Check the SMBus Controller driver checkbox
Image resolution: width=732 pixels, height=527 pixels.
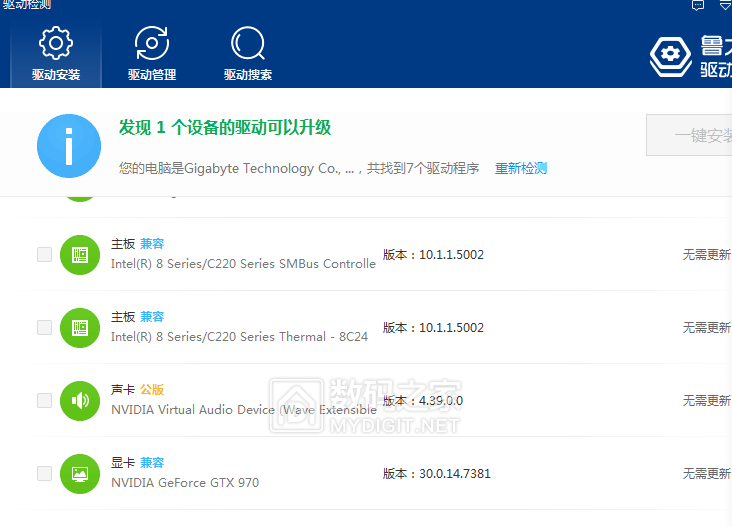(44, 254)
